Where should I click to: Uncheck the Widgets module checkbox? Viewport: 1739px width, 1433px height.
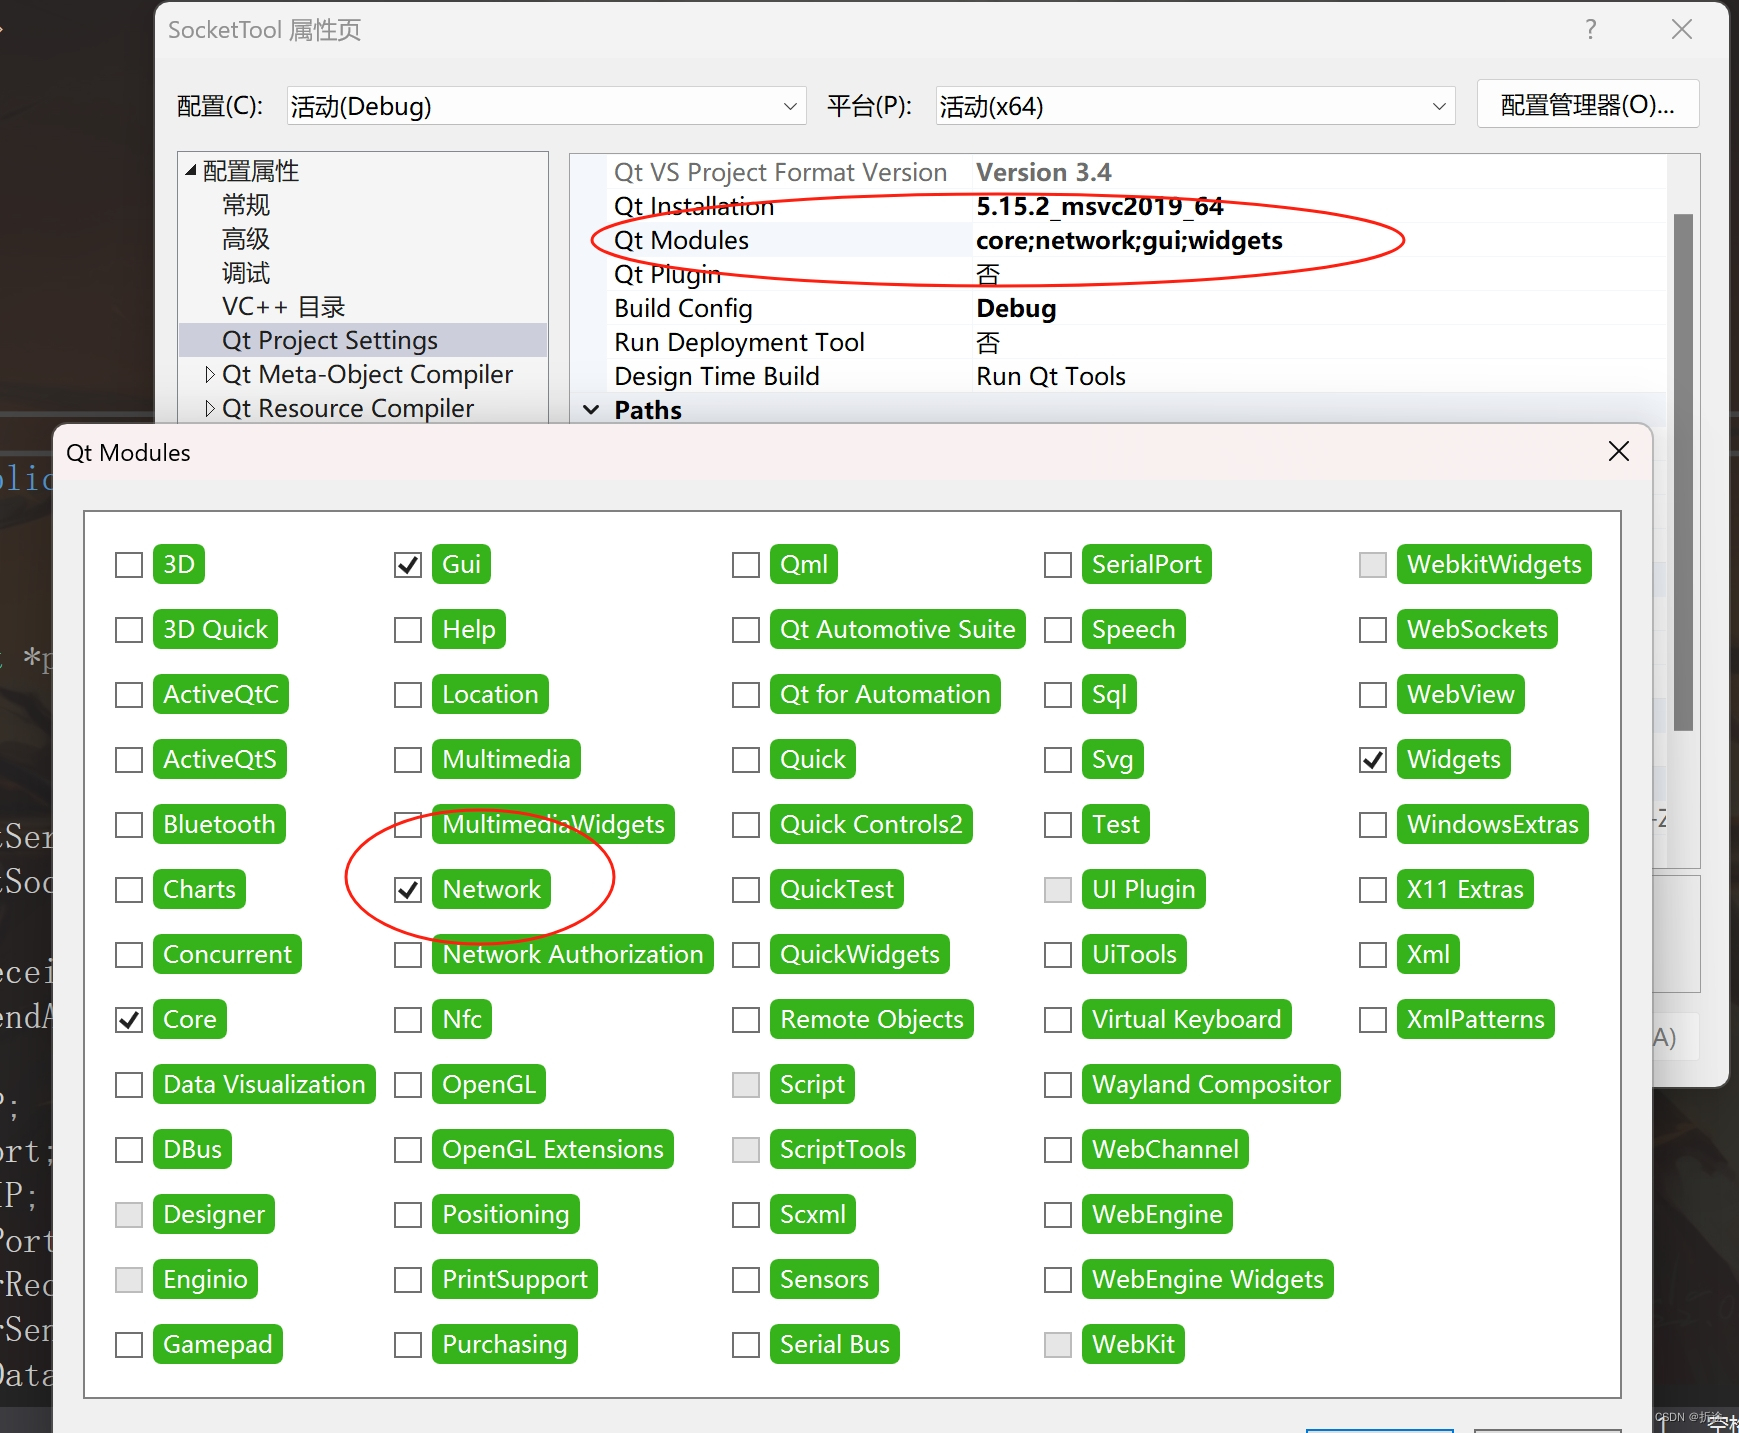[x=1373, y=760]
